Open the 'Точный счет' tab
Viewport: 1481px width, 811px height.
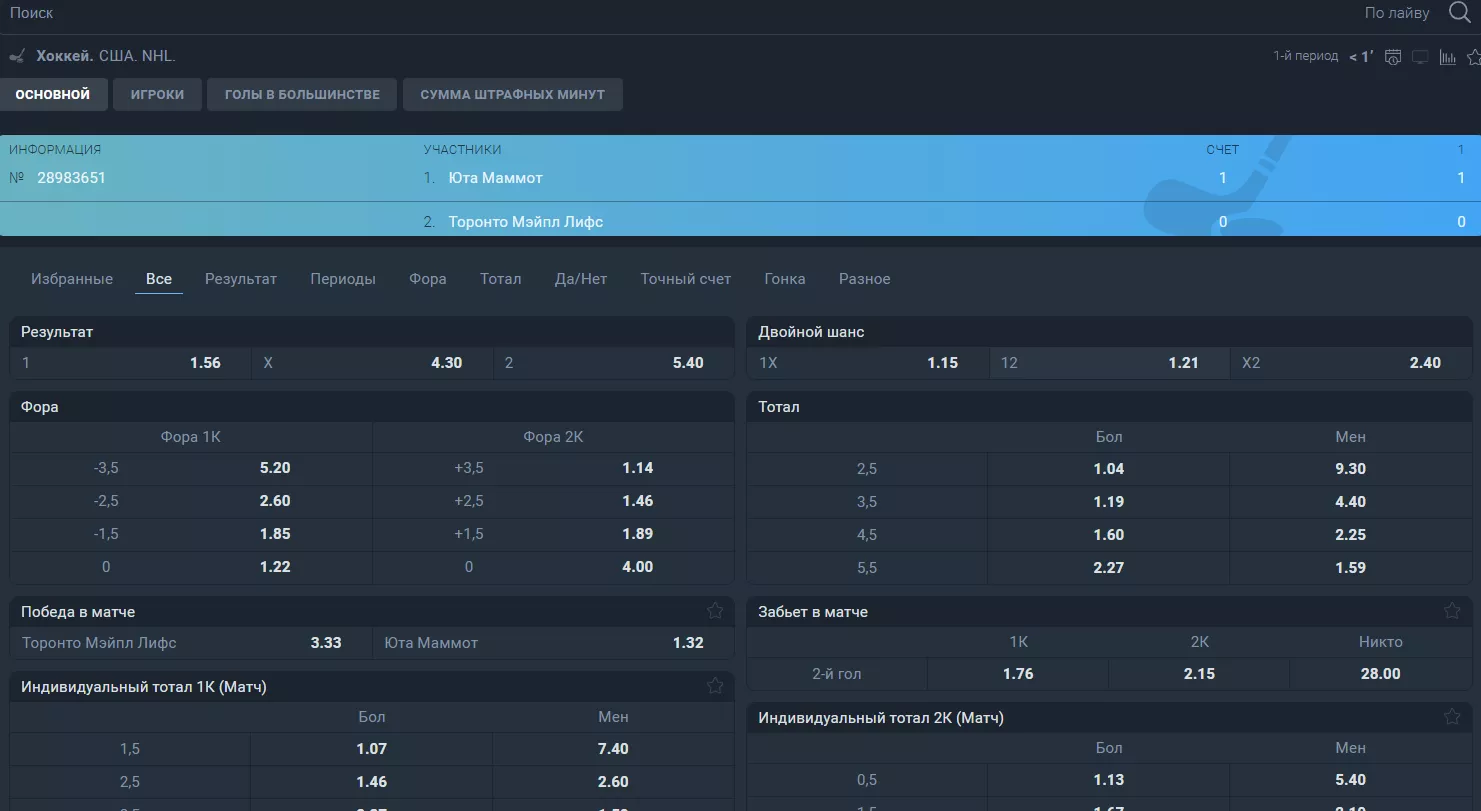point(685,279)
